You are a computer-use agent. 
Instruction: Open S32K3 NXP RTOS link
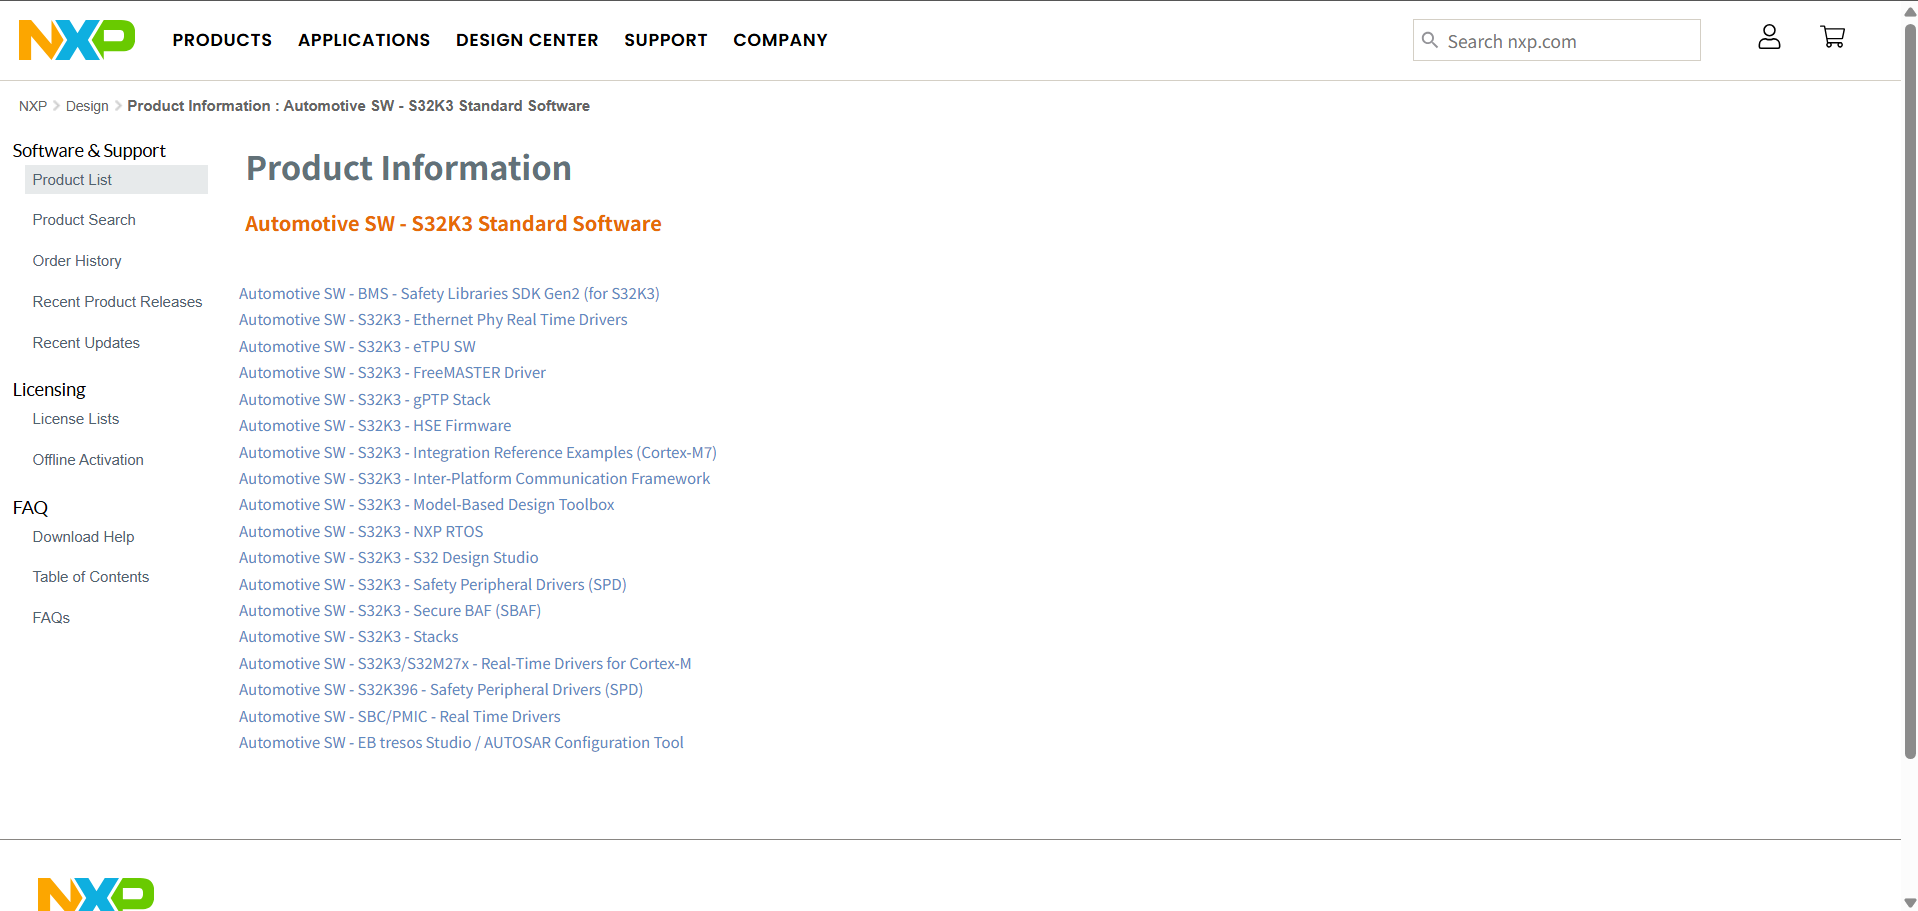coord(361,532)
